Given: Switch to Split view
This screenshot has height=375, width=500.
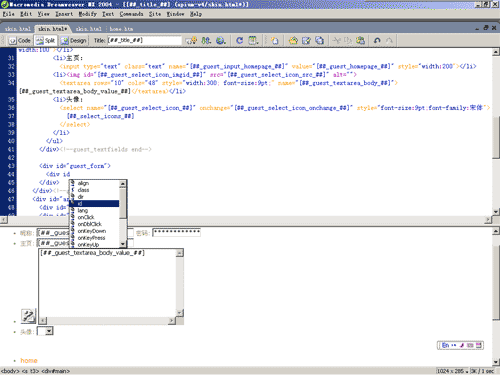Looking at the screenshot, I should (x=46, y=41).
